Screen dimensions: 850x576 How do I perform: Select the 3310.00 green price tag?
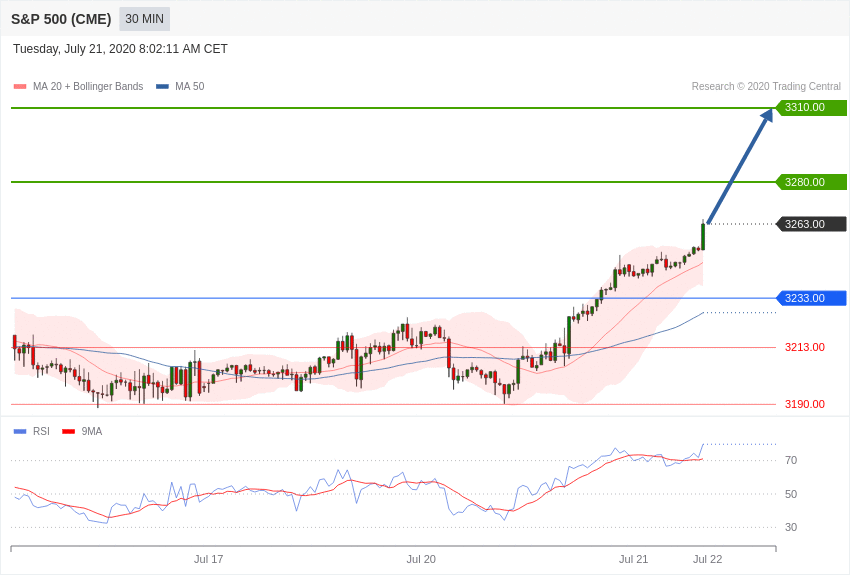811,108
